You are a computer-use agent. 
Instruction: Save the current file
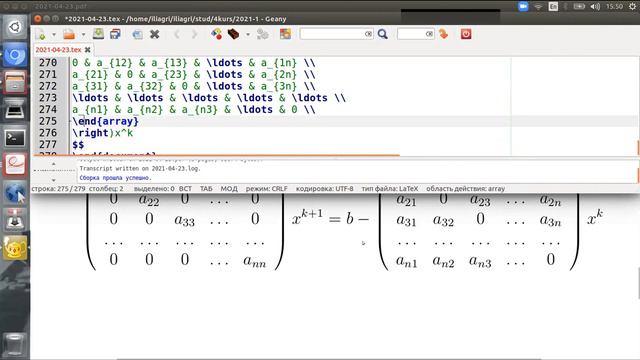tap(98, 34)
